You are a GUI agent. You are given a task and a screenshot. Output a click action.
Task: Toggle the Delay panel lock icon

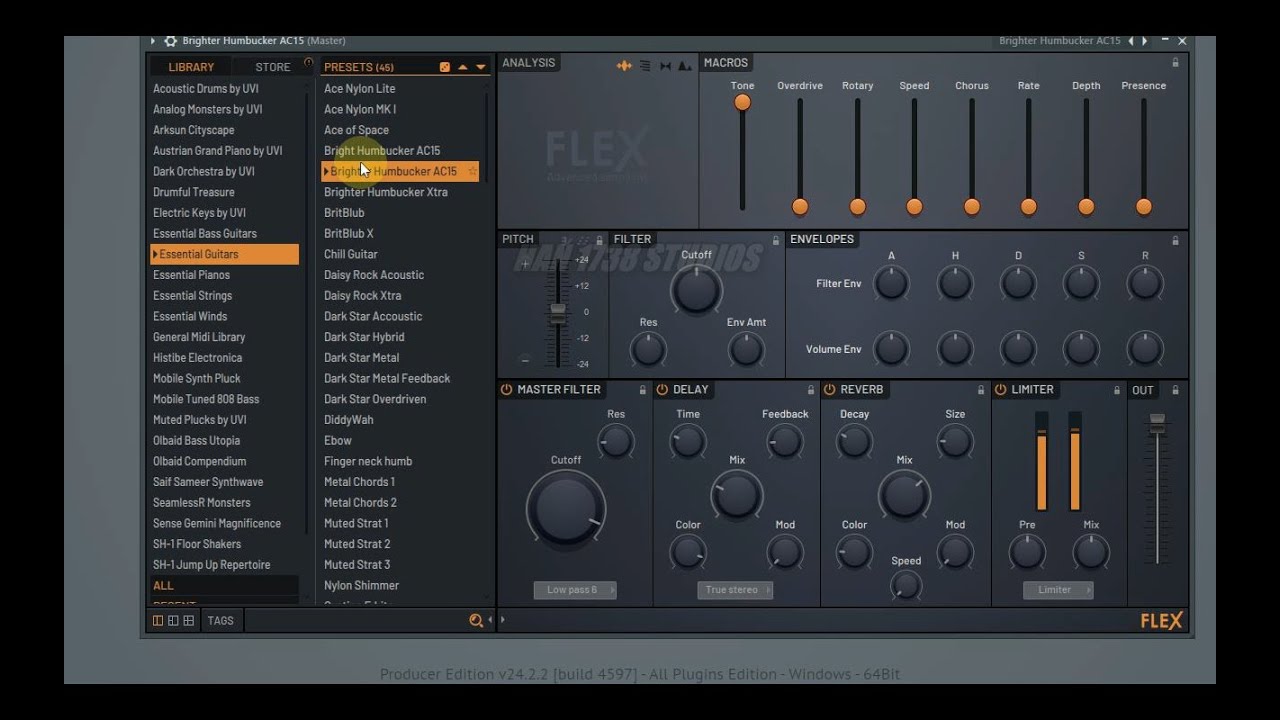810,390
